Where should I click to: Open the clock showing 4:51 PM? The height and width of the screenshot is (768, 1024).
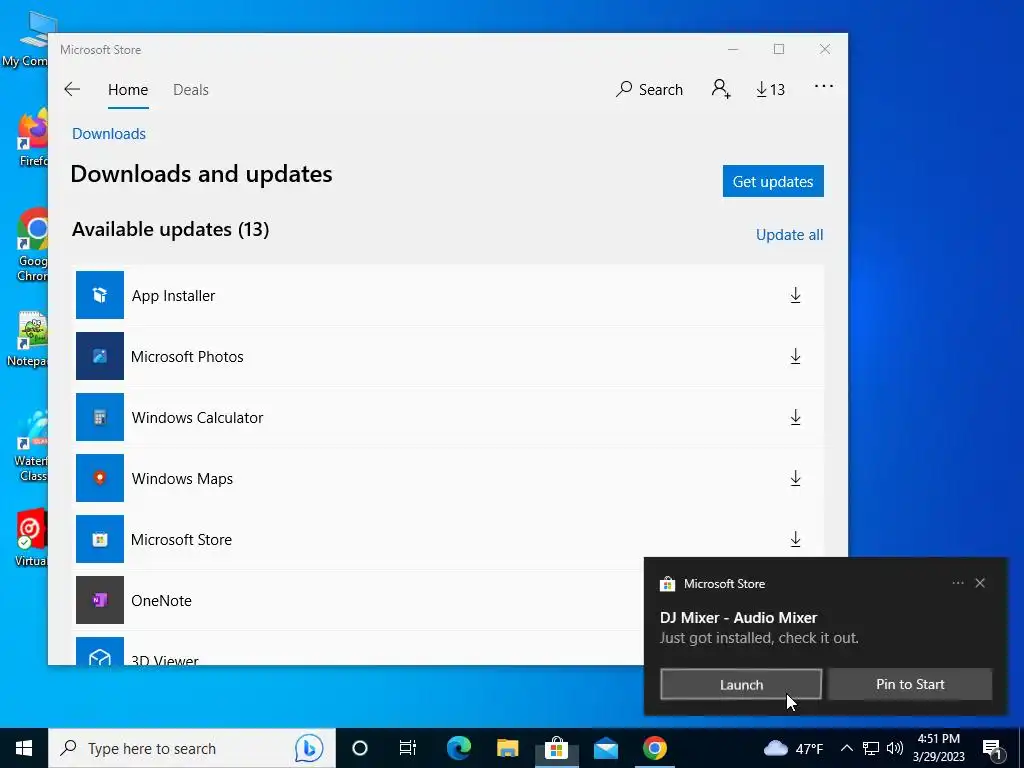938,748
